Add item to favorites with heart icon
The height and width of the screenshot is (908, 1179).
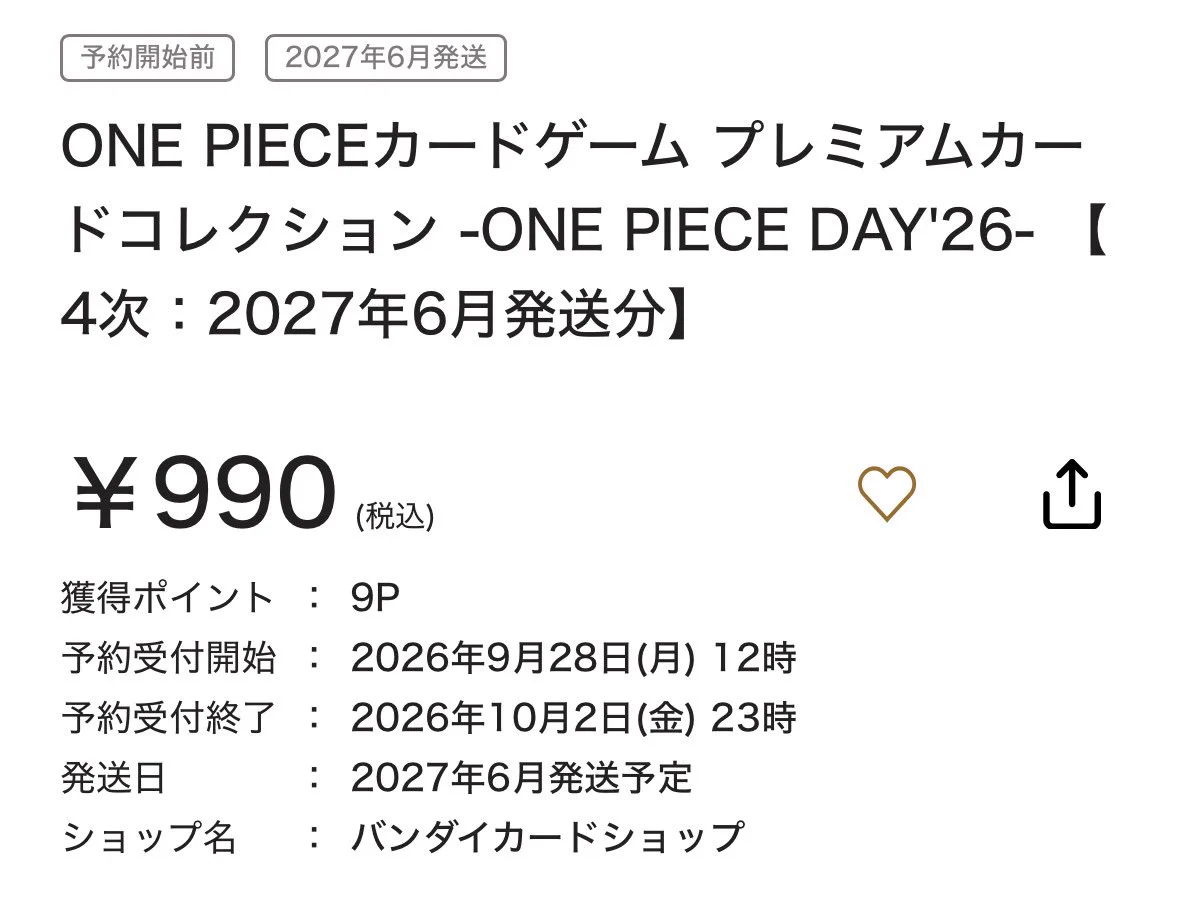click(887, 494)
